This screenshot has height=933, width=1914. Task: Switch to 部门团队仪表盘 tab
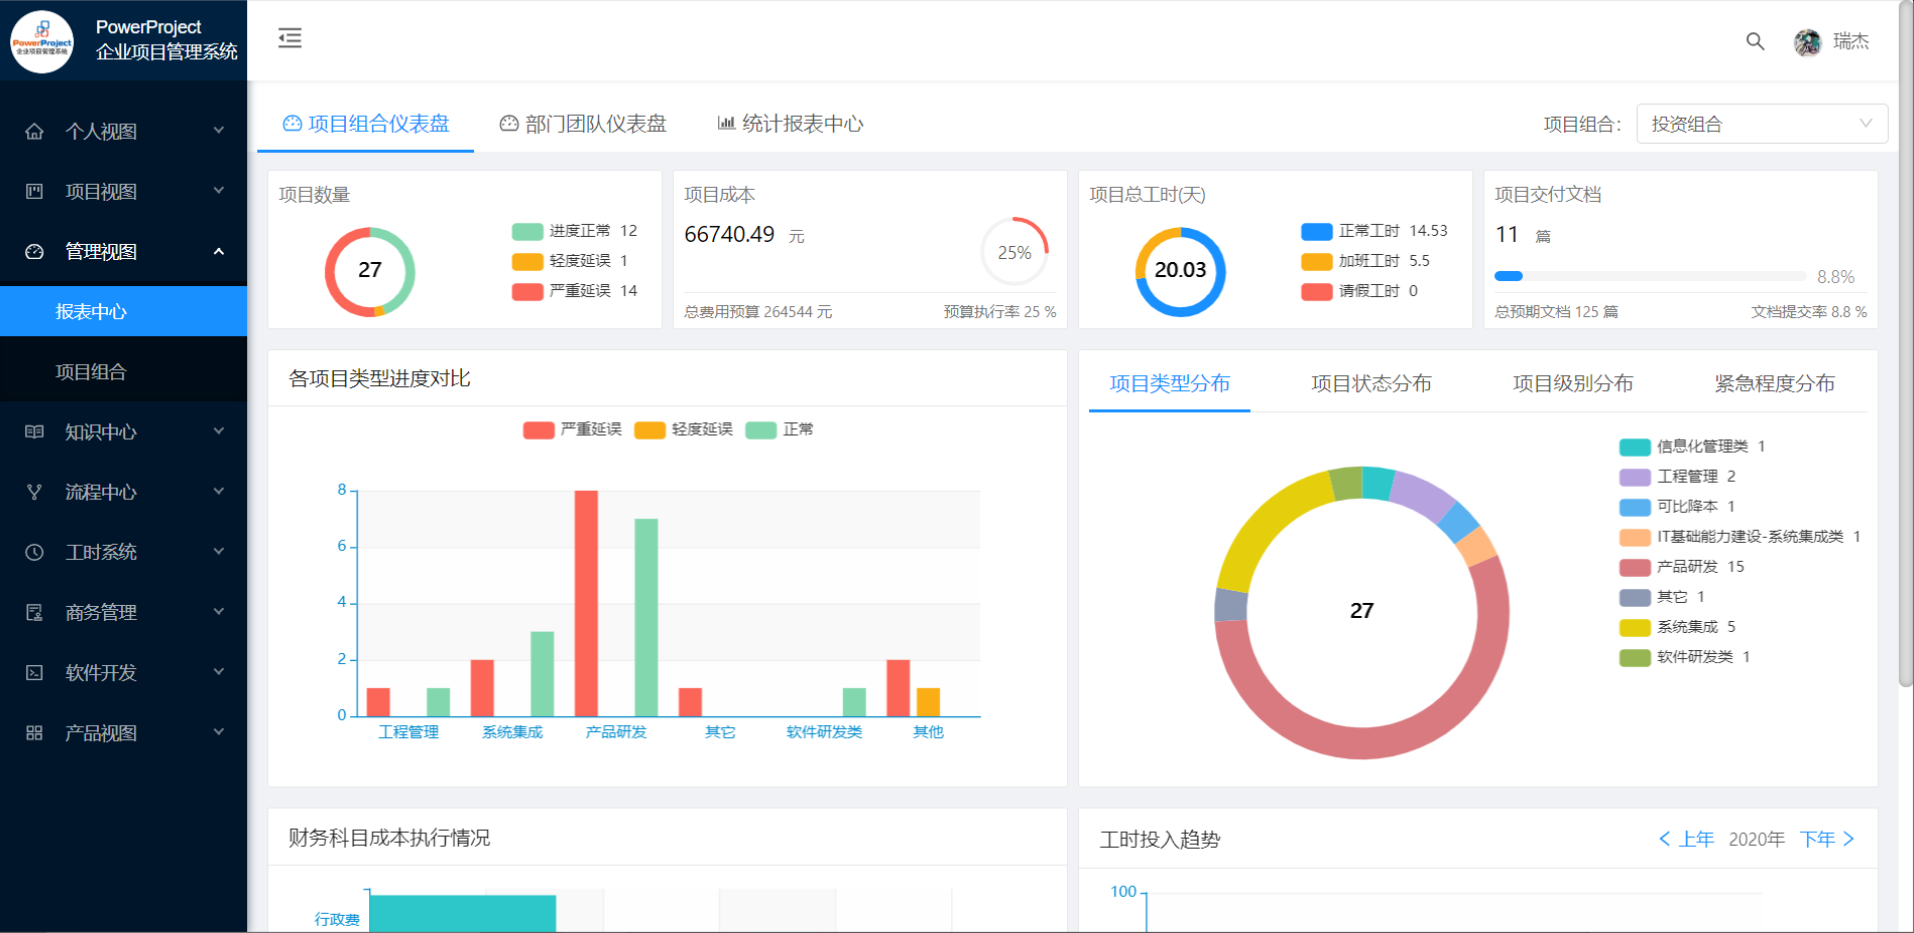[x=583, y=123]
